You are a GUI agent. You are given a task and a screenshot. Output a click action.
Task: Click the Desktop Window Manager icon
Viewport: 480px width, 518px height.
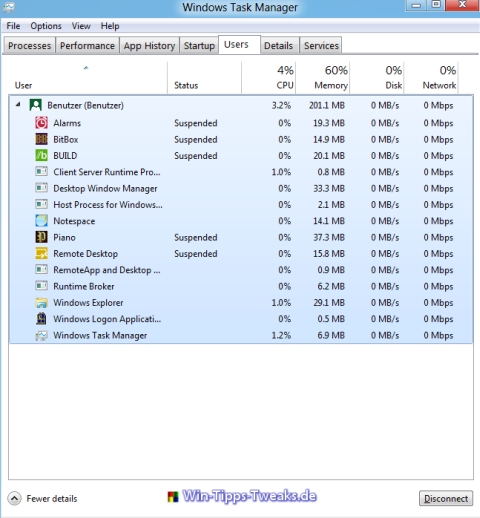[41, 188]
